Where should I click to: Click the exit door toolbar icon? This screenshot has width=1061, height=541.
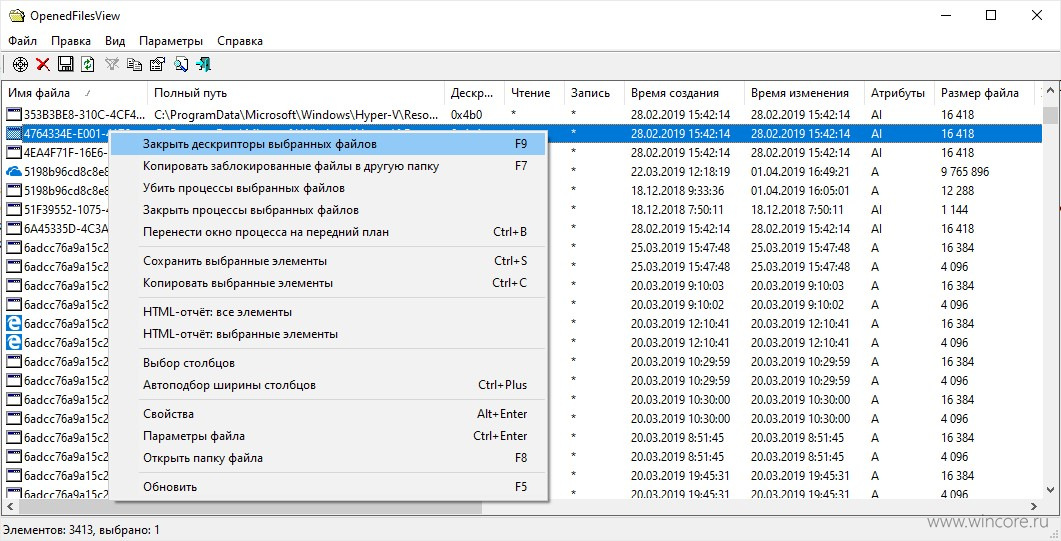coord(203,64)
